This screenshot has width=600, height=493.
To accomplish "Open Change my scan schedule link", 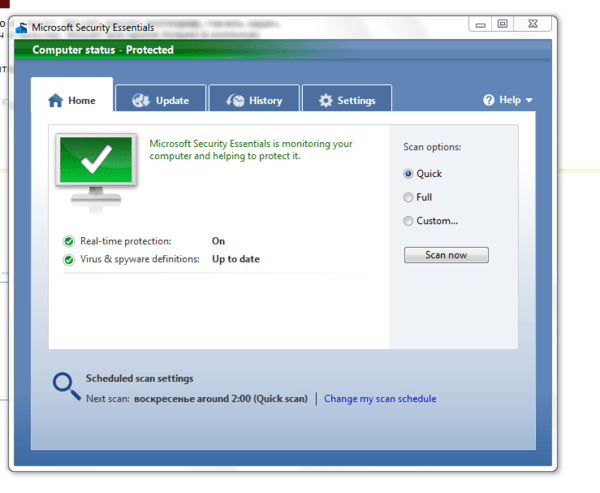I will click(380, 399).
